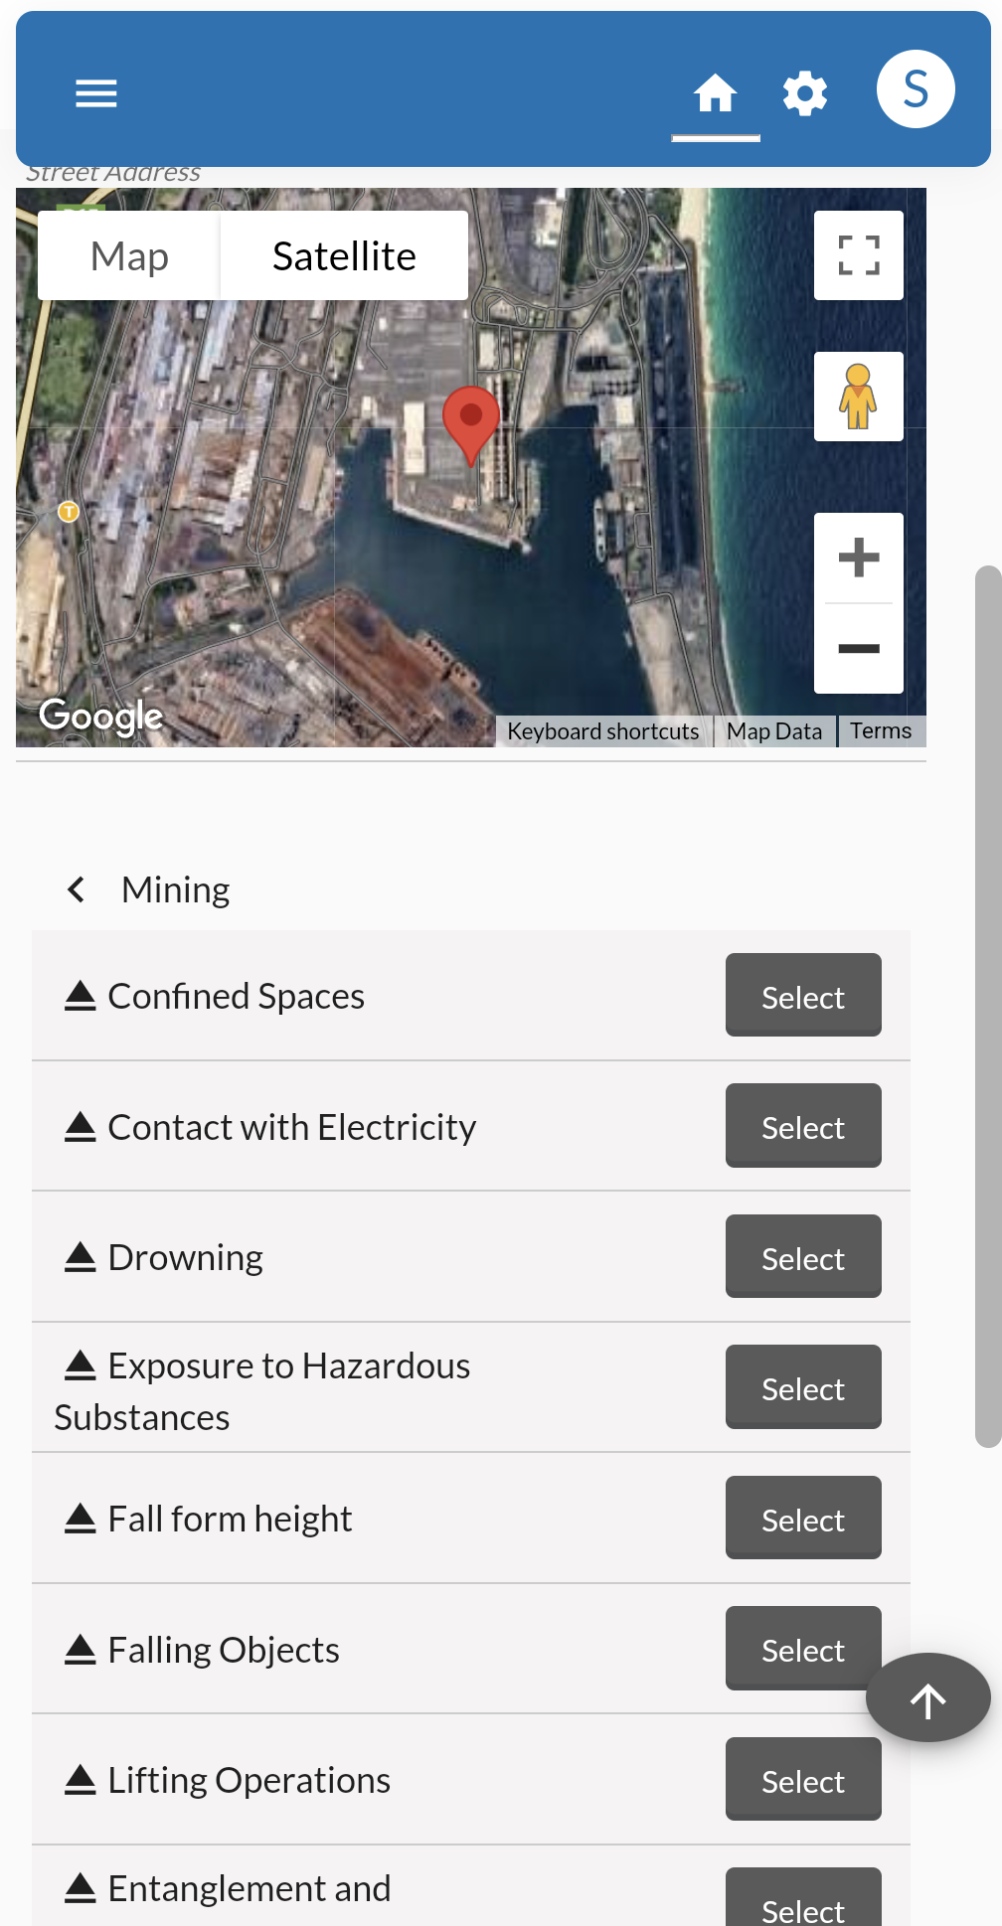Click the red location pin marker

click(x=471, y=420)
